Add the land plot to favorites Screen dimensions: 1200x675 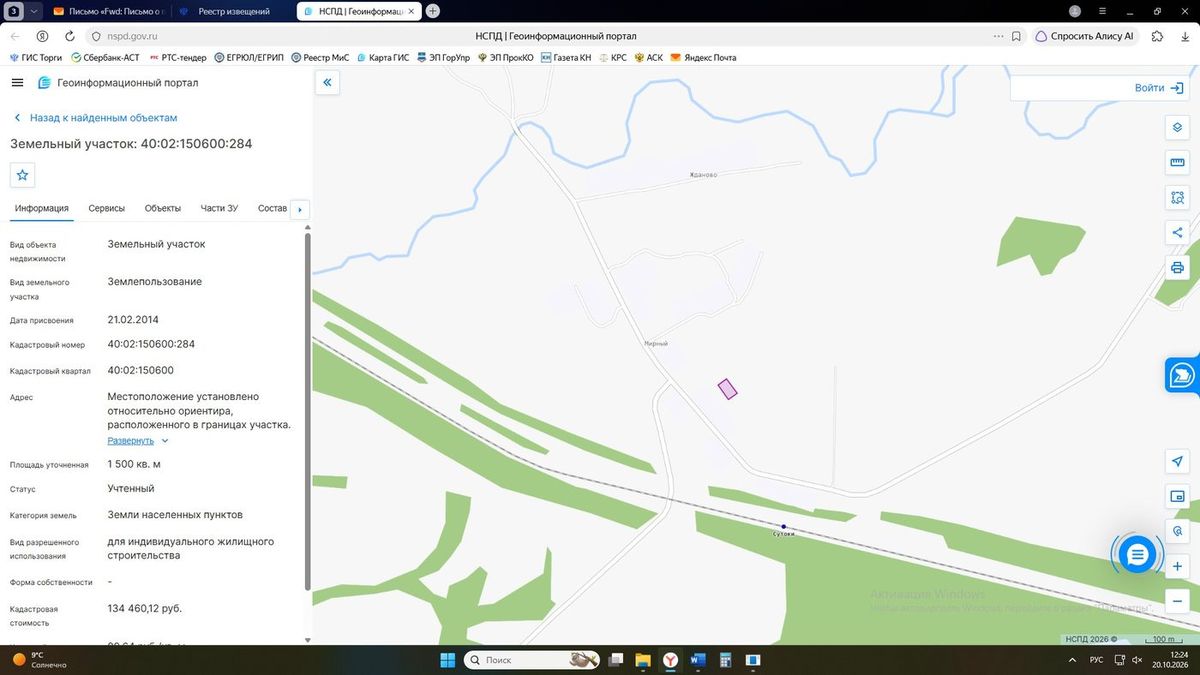tap(22, 175)
